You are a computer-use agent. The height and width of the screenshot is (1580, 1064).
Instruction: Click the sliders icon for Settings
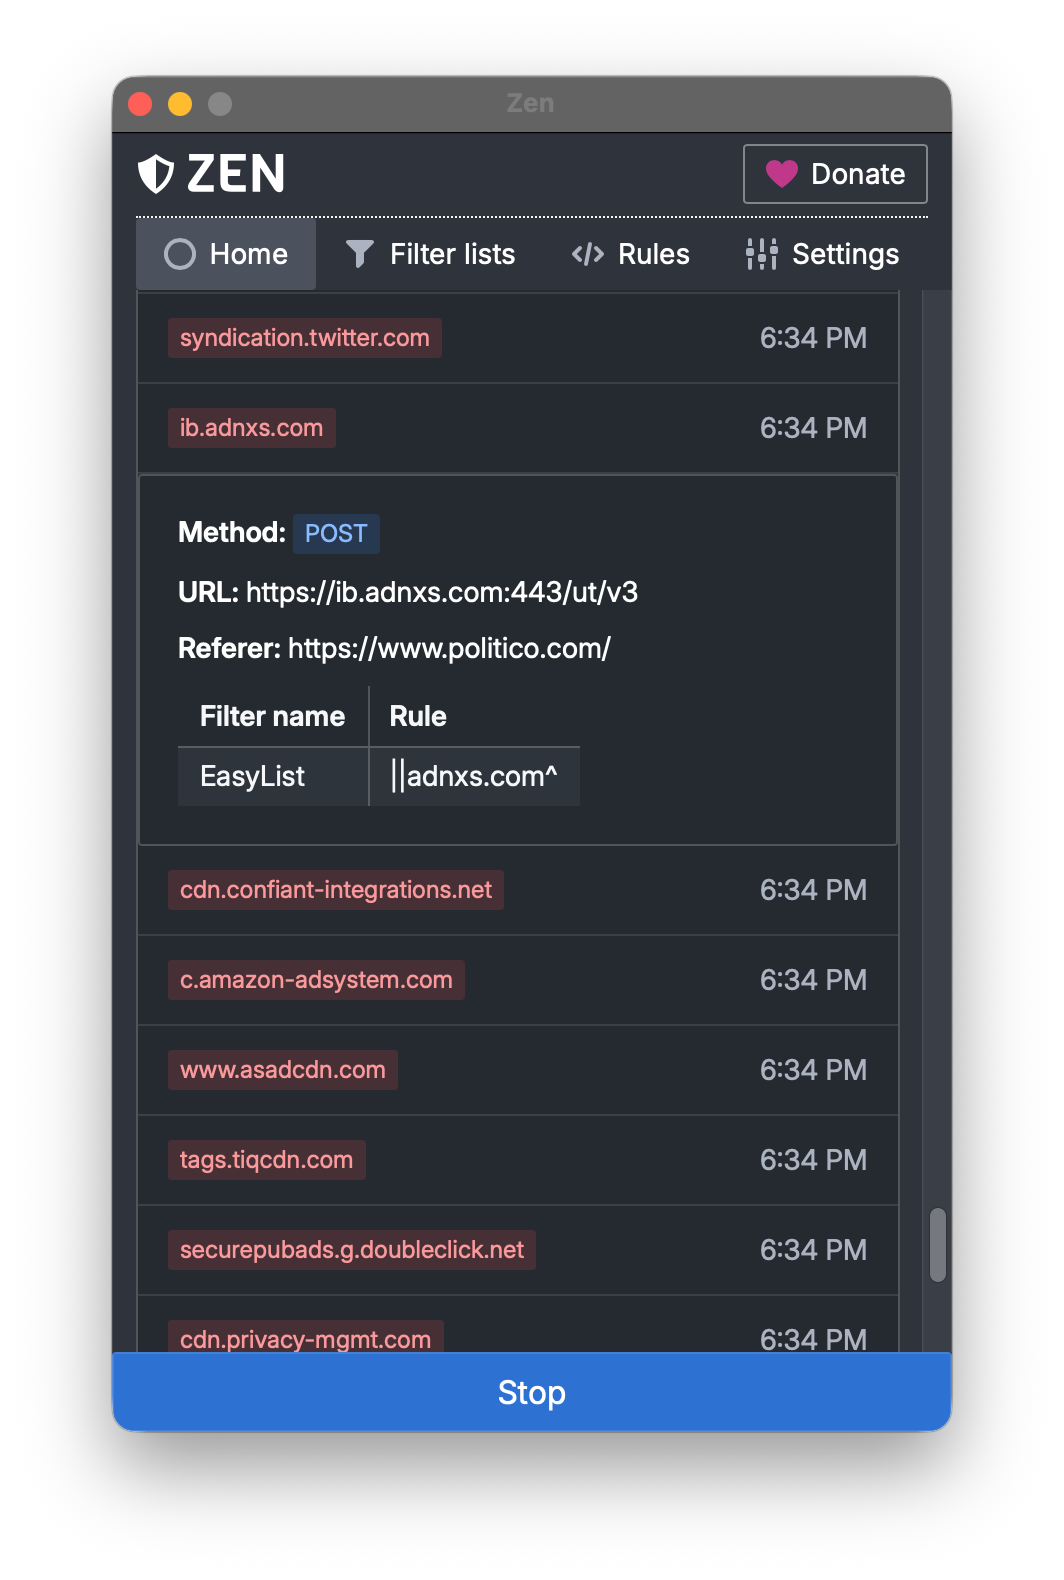point(762,254)
